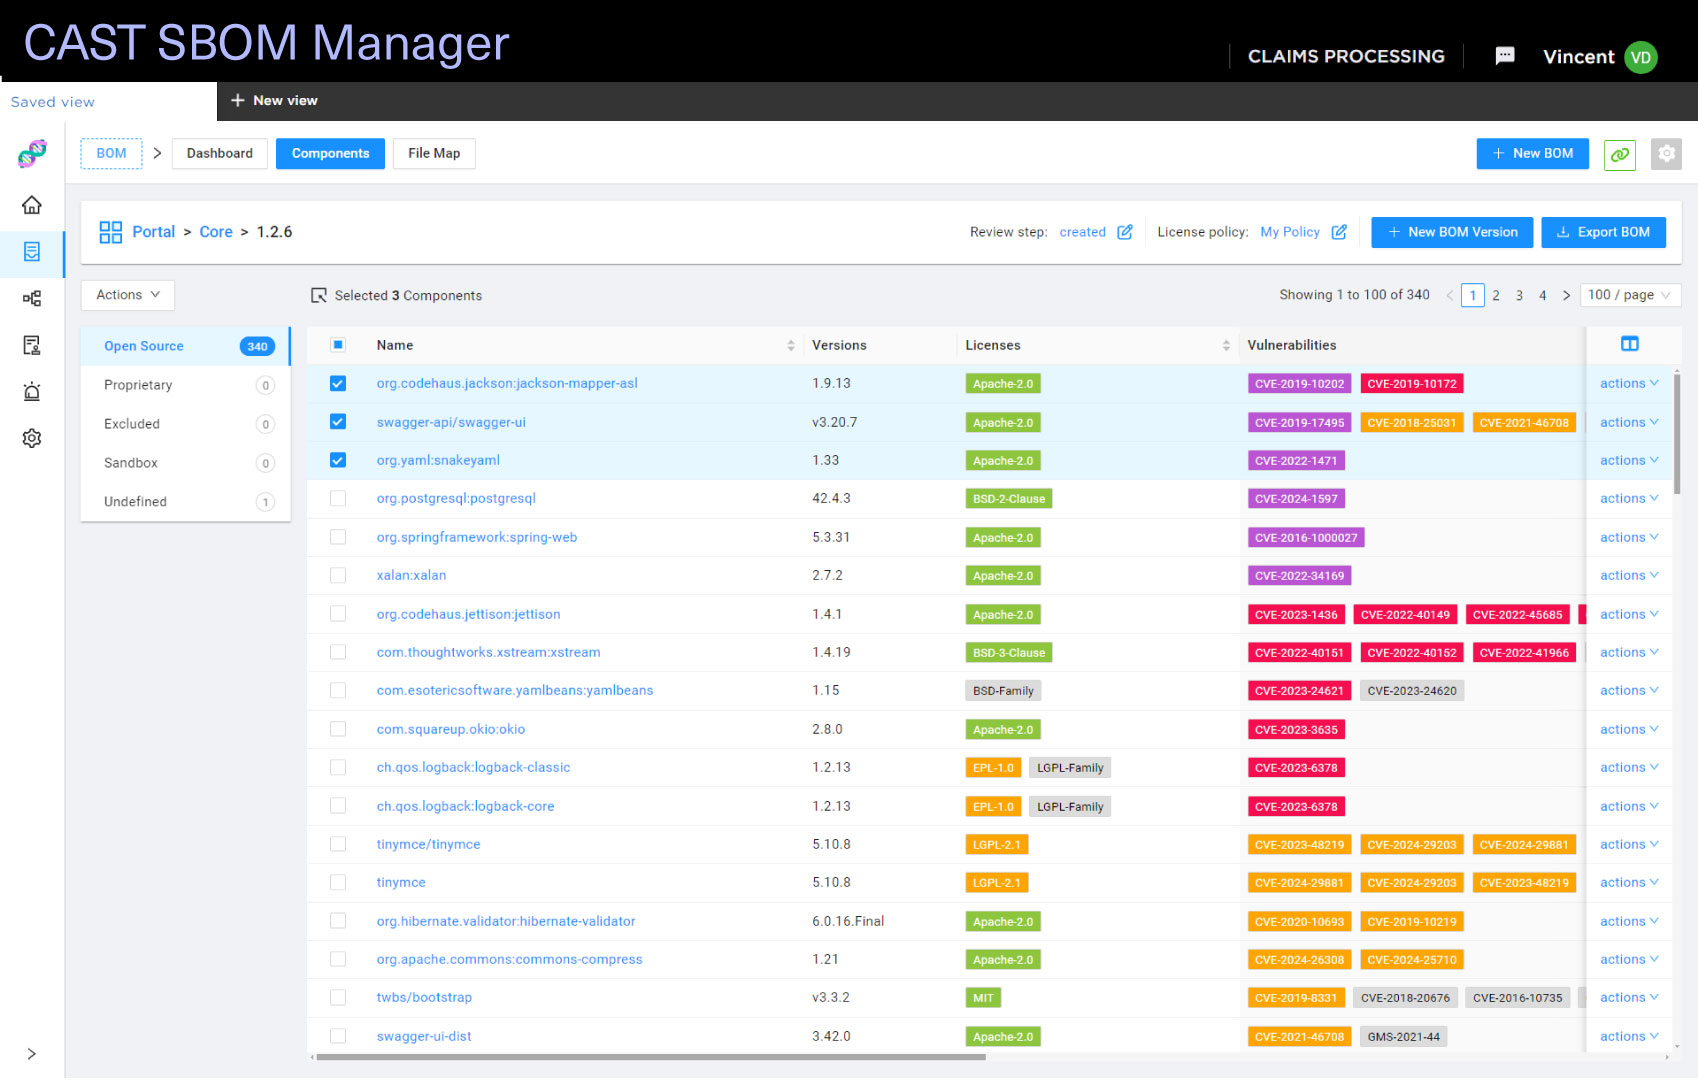Uncheck org.yaml:snakeyaml component

[338, 460]
